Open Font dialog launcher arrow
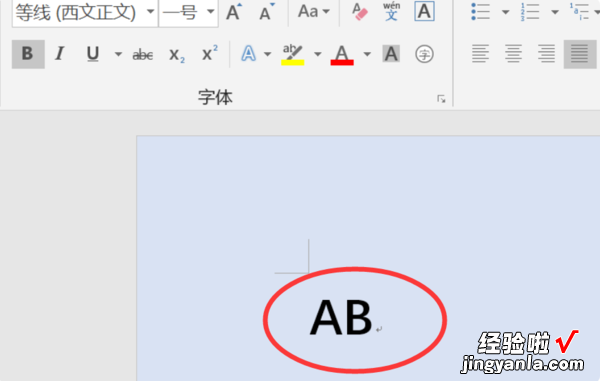 click(x=441, y=99)
